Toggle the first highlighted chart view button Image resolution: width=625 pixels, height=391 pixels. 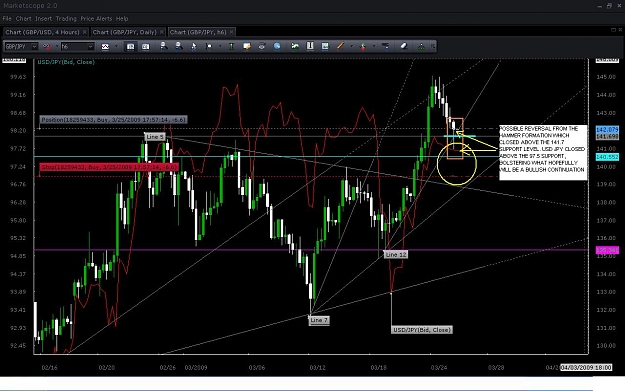tap(130, 47)
